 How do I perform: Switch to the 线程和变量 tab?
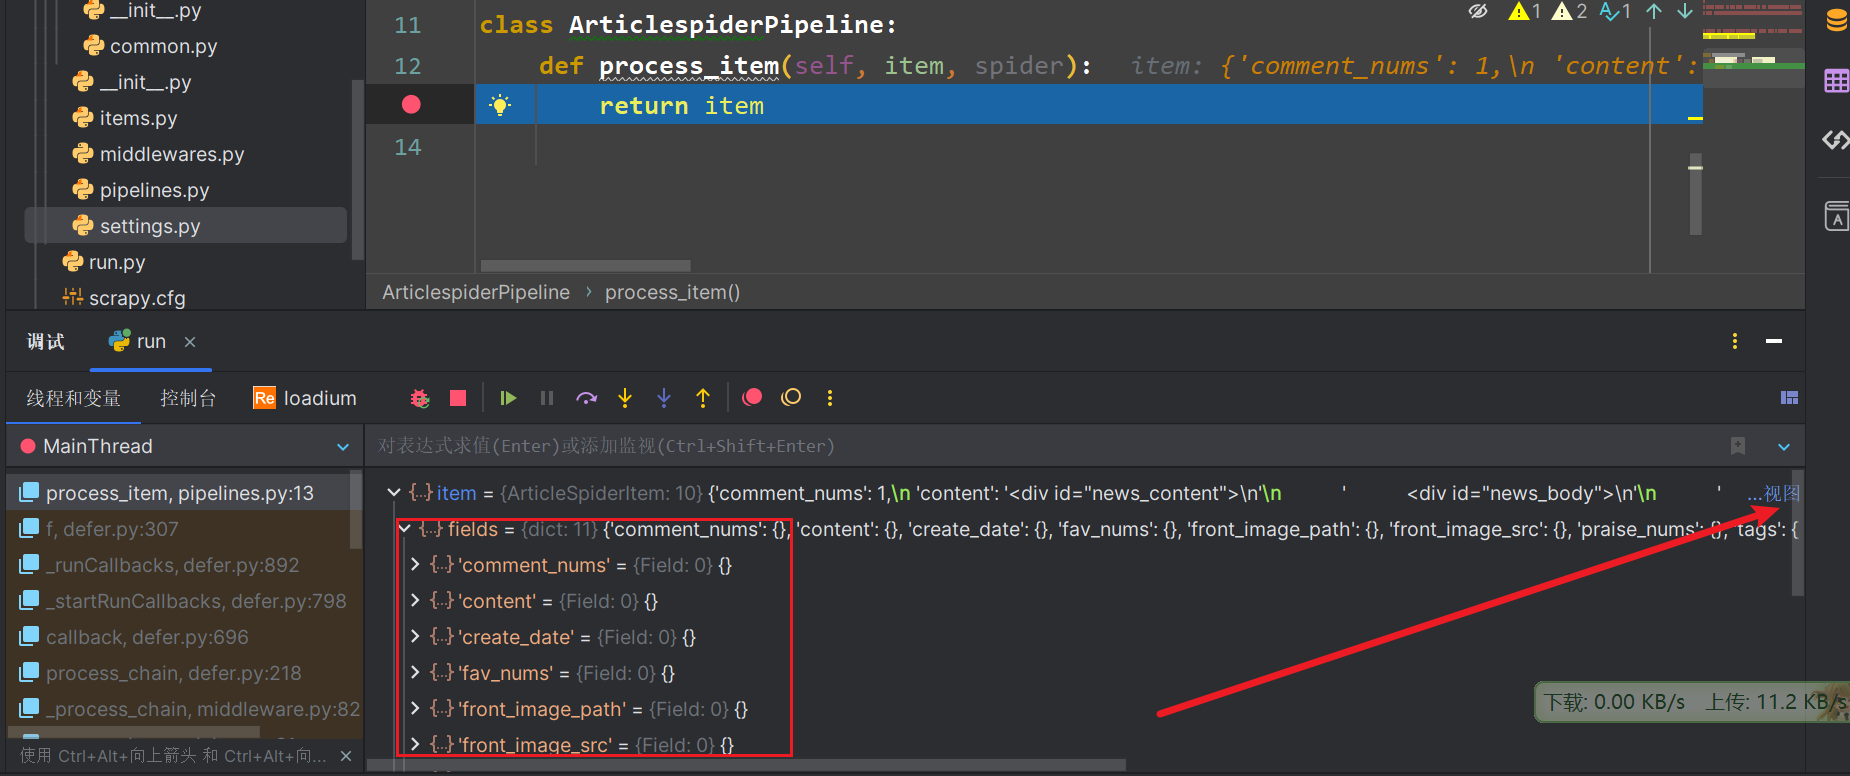[74, 398]
